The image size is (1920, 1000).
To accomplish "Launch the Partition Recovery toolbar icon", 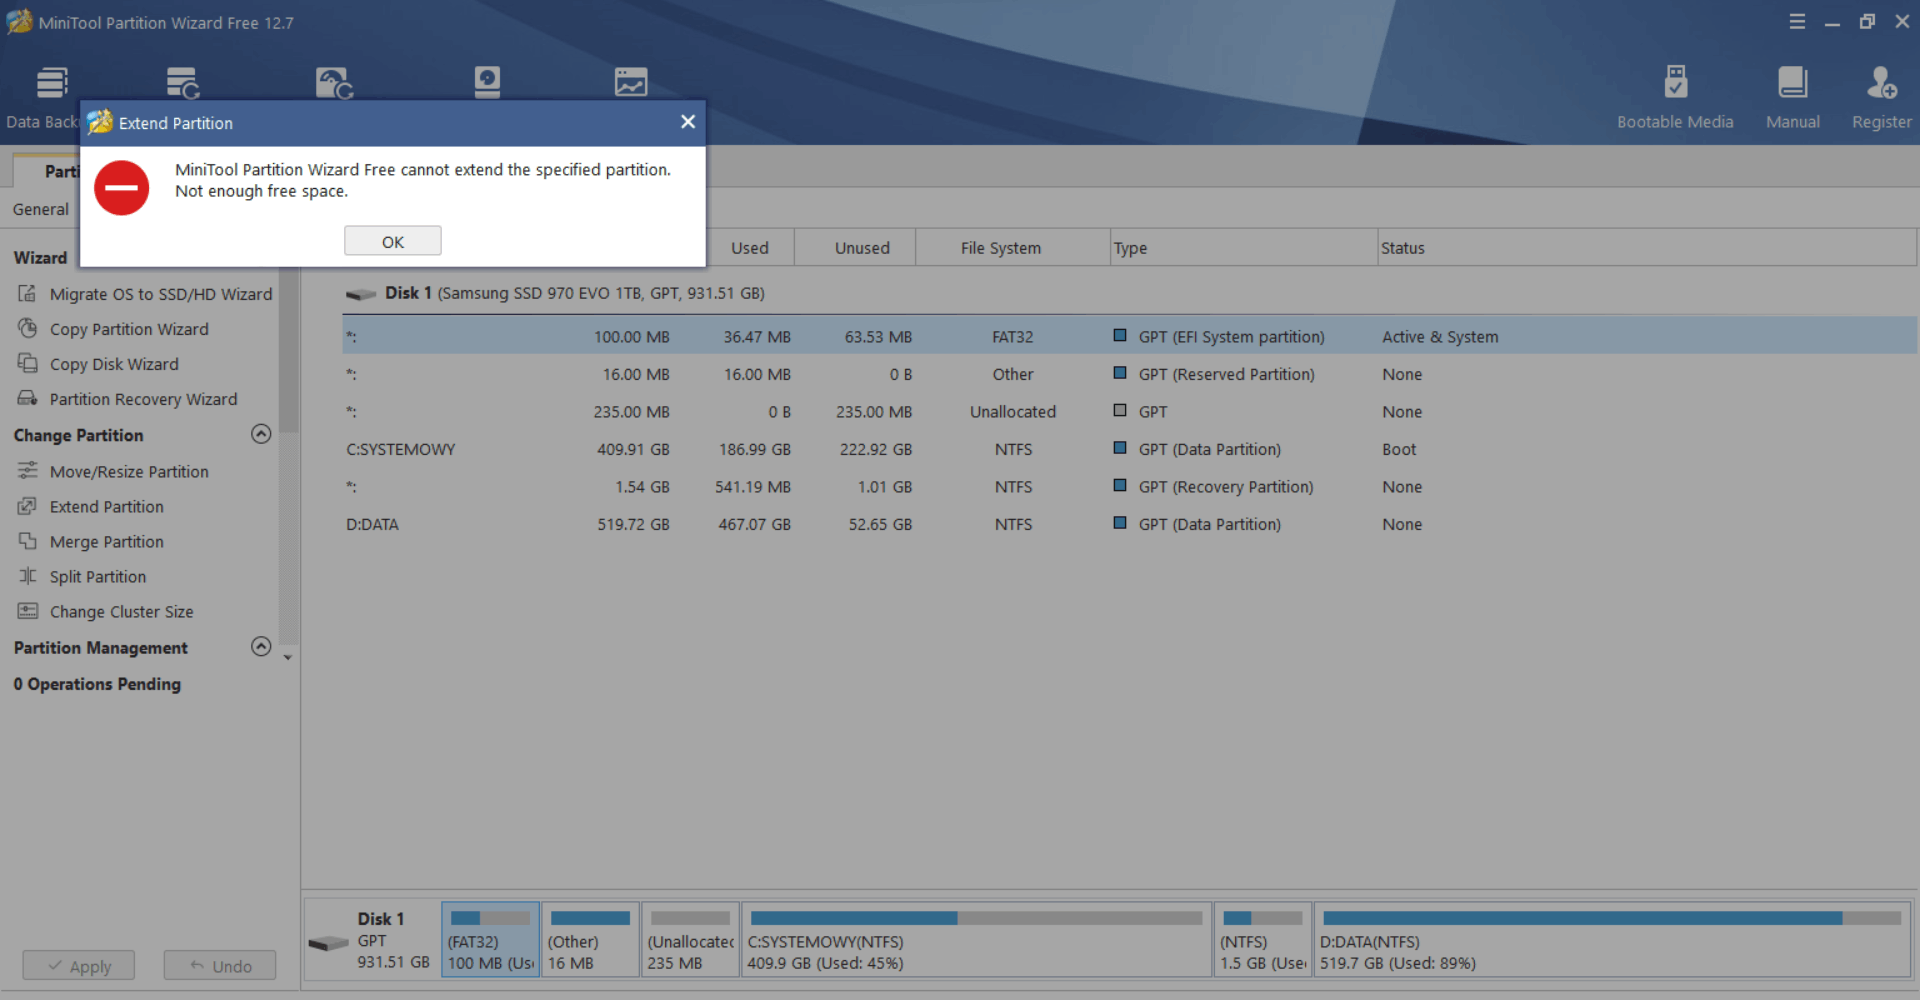I will point(334,83).
